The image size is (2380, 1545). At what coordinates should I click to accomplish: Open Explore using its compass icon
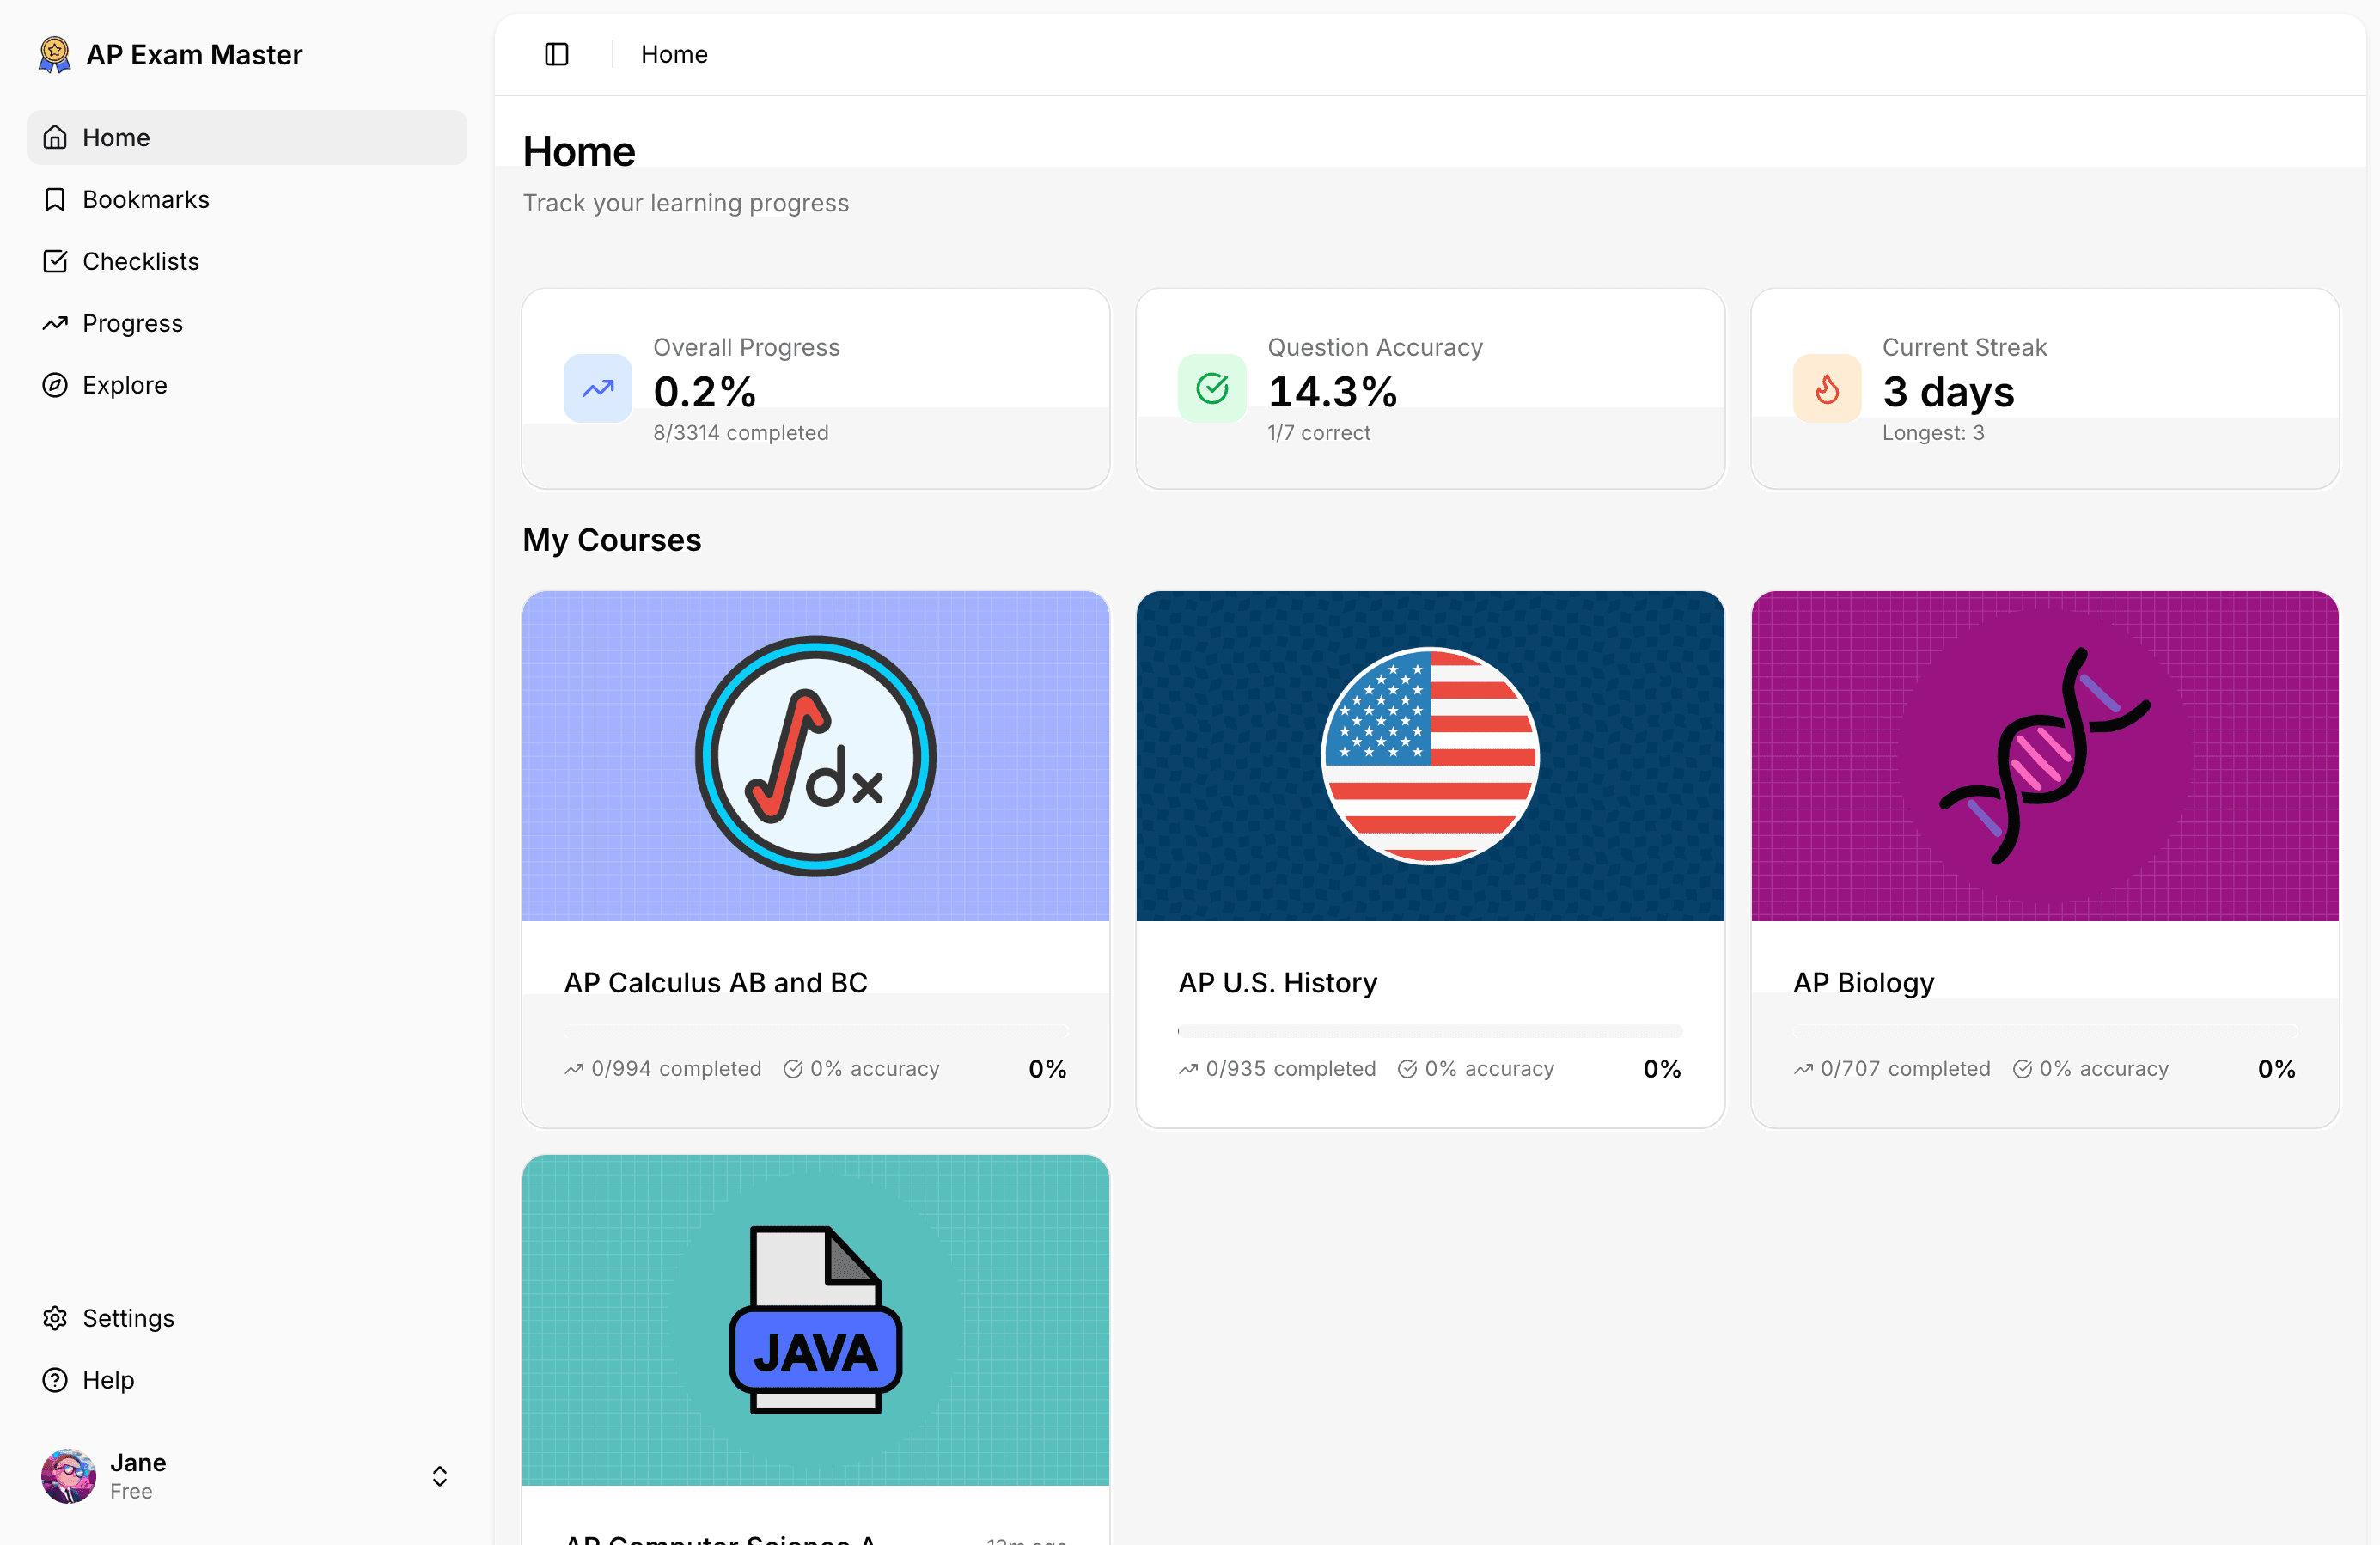coord(55,384)
